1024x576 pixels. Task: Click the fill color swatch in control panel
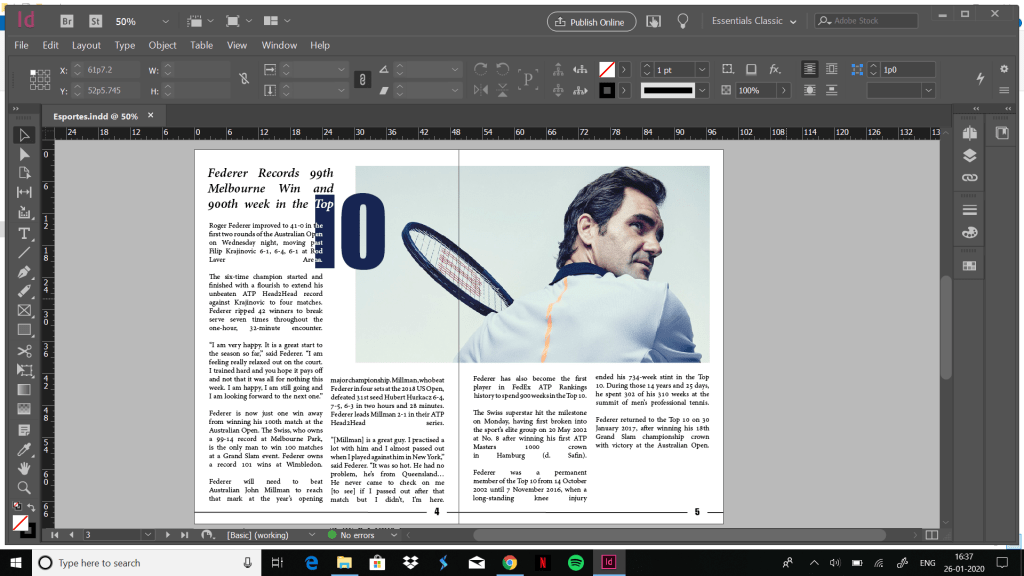pyautogui.click(x=606, y=70)
